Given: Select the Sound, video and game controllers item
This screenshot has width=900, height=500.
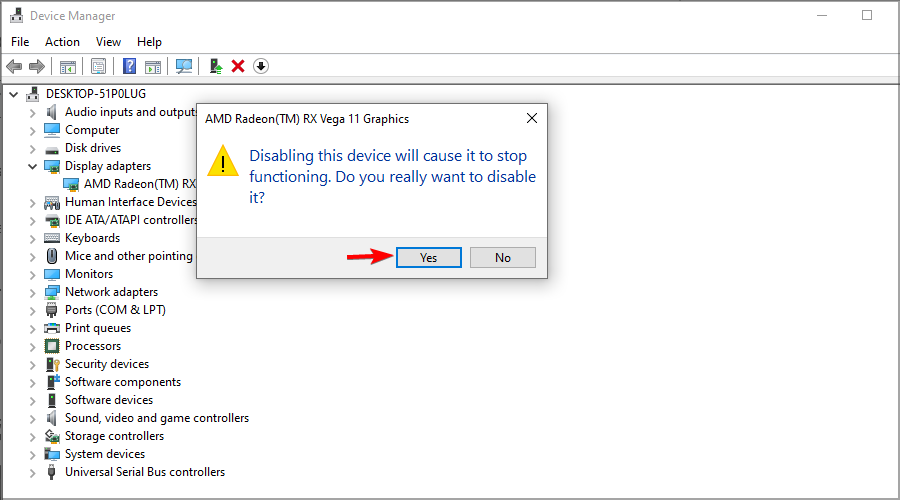Looking at the screenshot, I should [157, 418].
